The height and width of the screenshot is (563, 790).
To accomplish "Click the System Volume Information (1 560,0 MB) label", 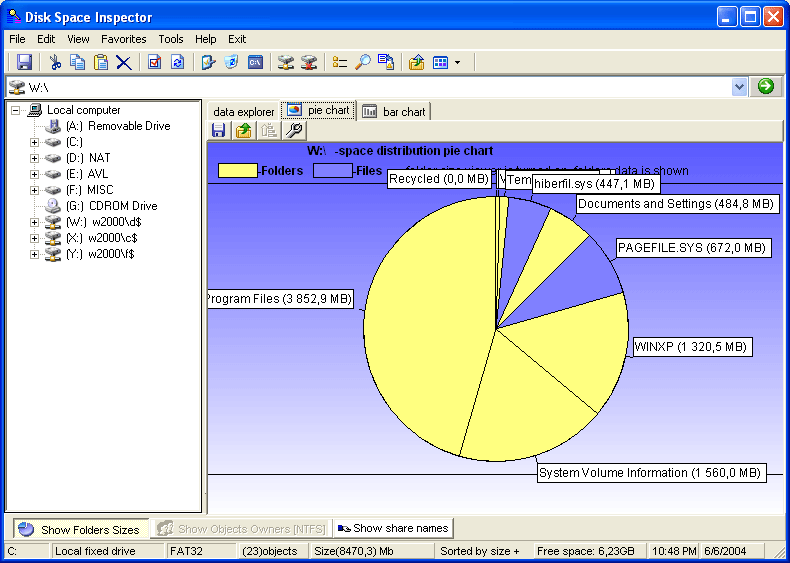I will (x=652, y=473).
